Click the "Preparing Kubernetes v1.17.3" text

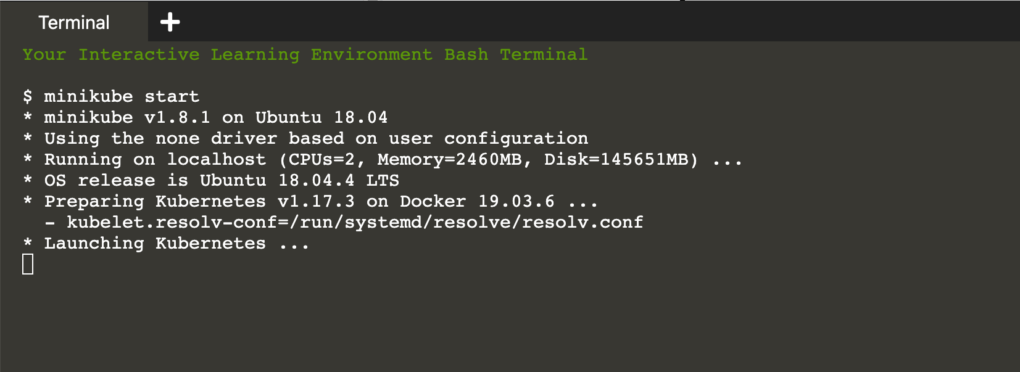[216, 202]
